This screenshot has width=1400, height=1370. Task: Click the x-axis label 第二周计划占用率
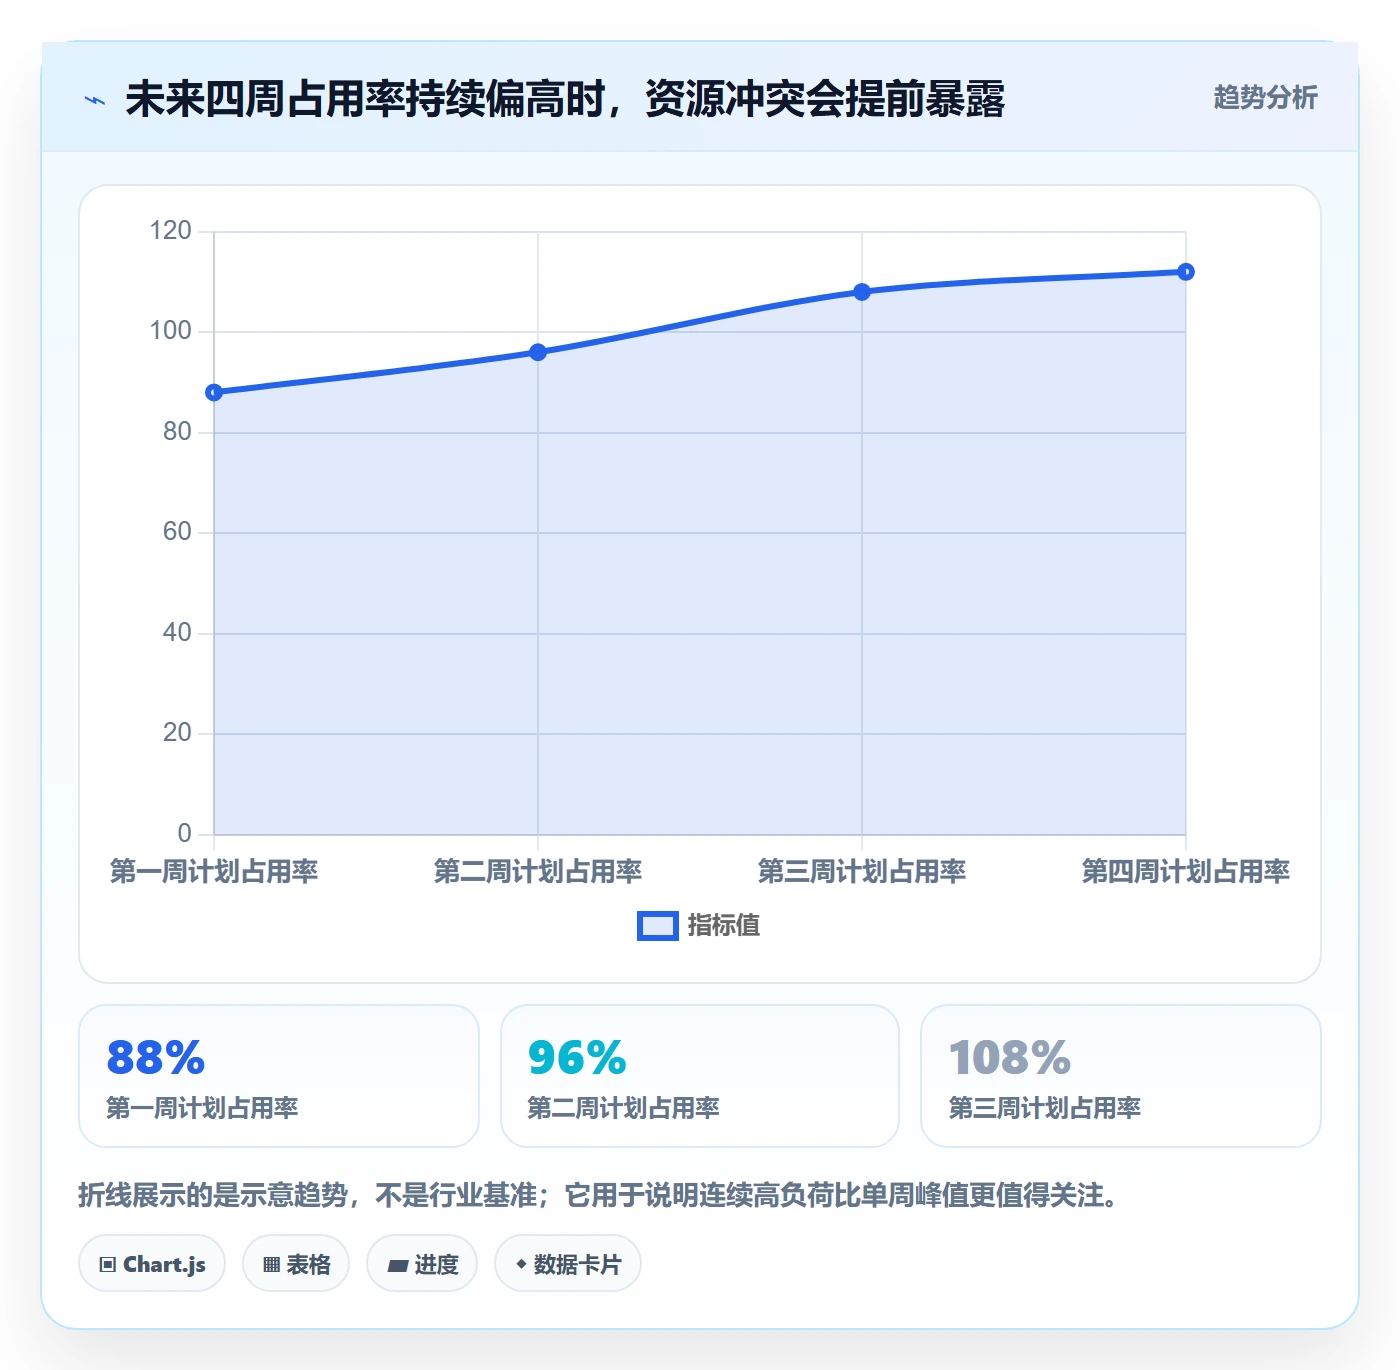538,871
